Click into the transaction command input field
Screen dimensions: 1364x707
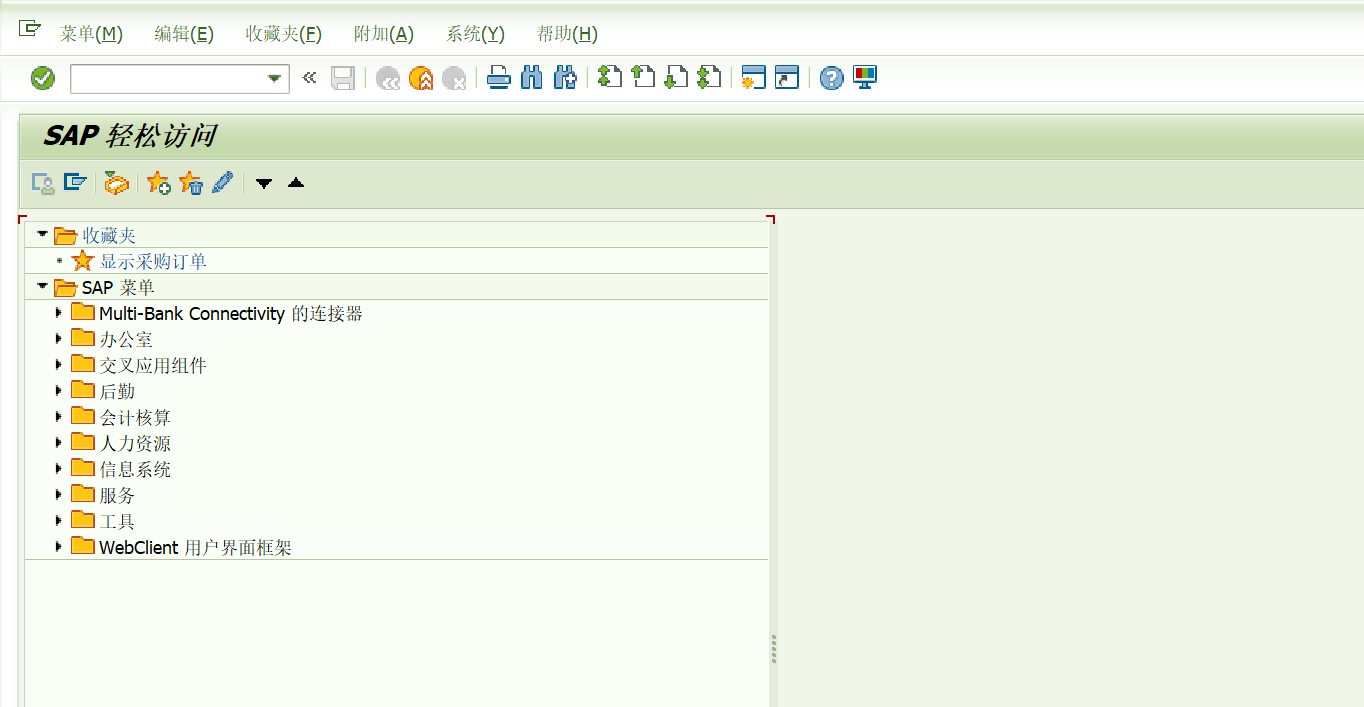[167, 79]
